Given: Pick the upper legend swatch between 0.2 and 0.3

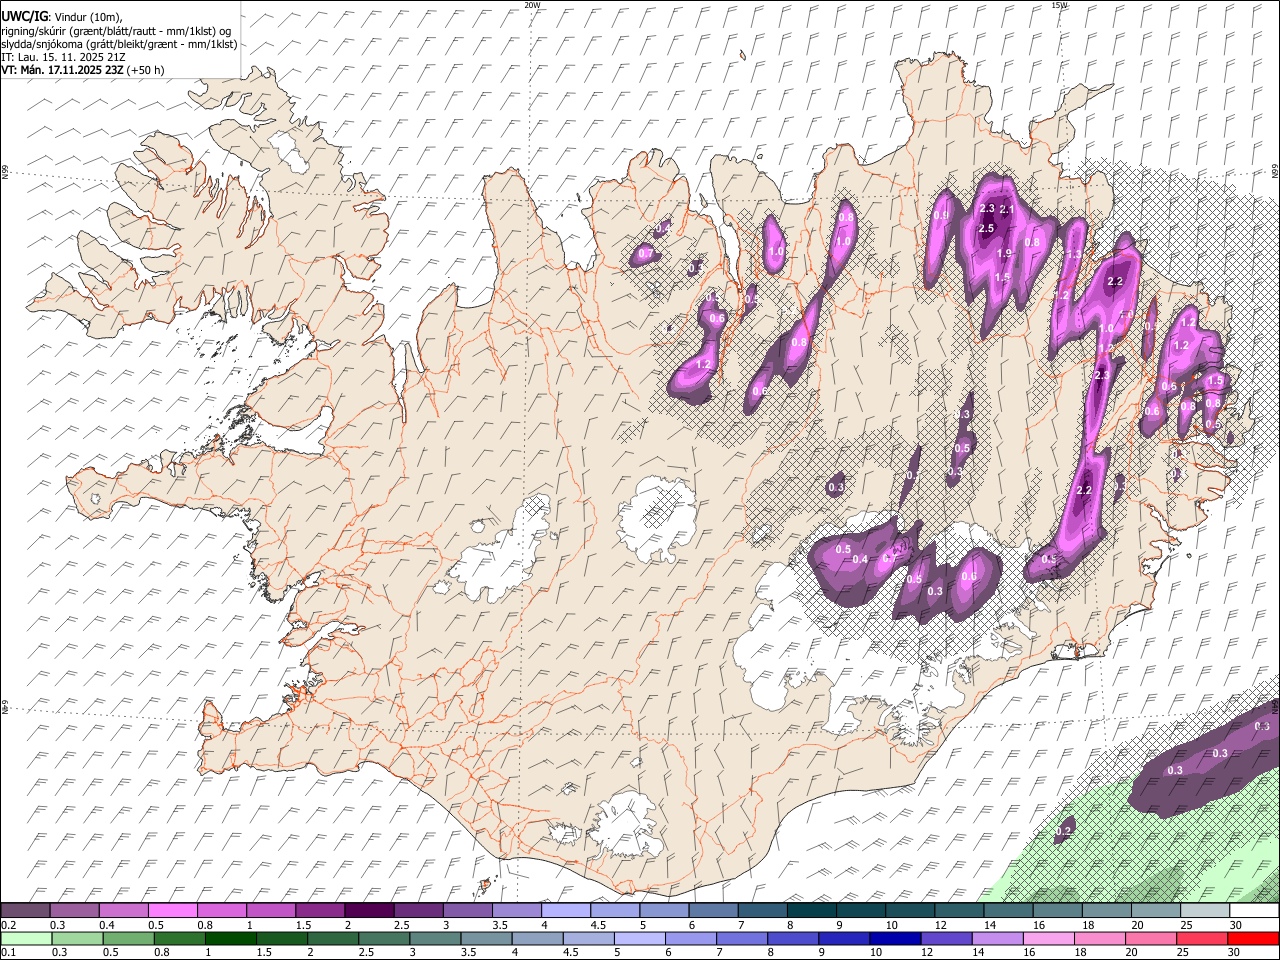Looking at the screenshot, I should pyautogui.click(x=25, y=911).
